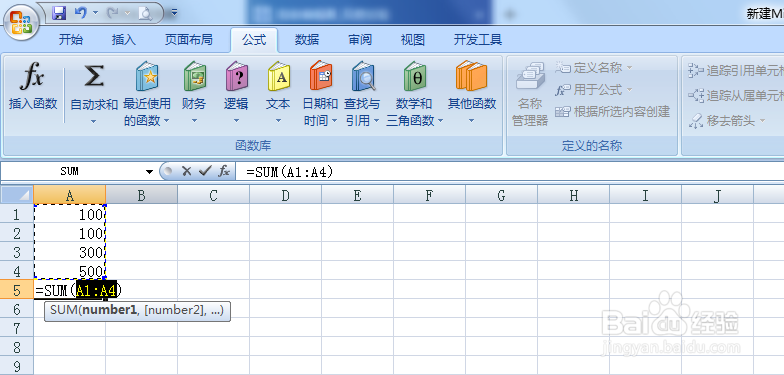Click the 移去箭头 button
Image resolution: width=784 pixels, height=375 pixels.
click(x=727, y=120)
